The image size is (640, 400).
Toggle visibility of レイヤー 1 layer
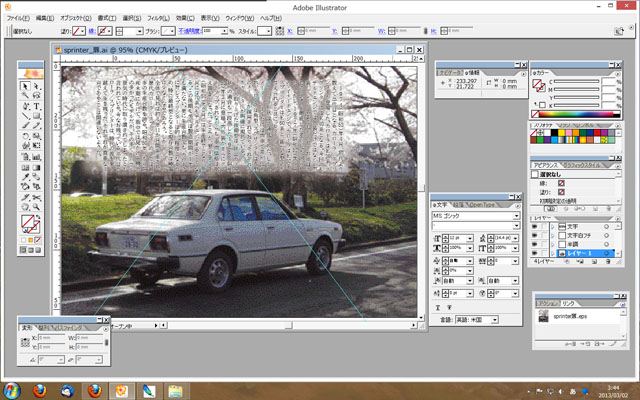pos(535,253)
